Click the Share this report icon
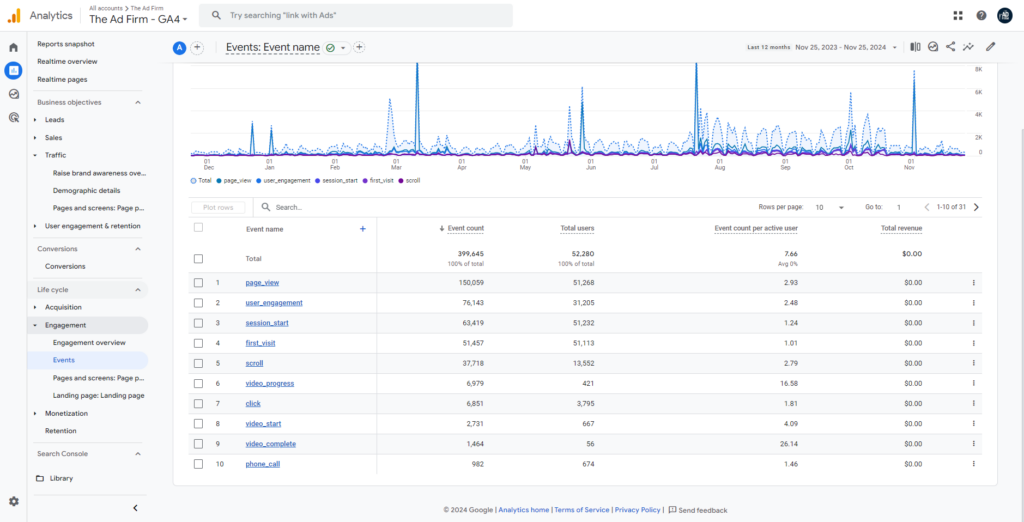Viewport: 1024px width, 522px height. click(950, 46)
